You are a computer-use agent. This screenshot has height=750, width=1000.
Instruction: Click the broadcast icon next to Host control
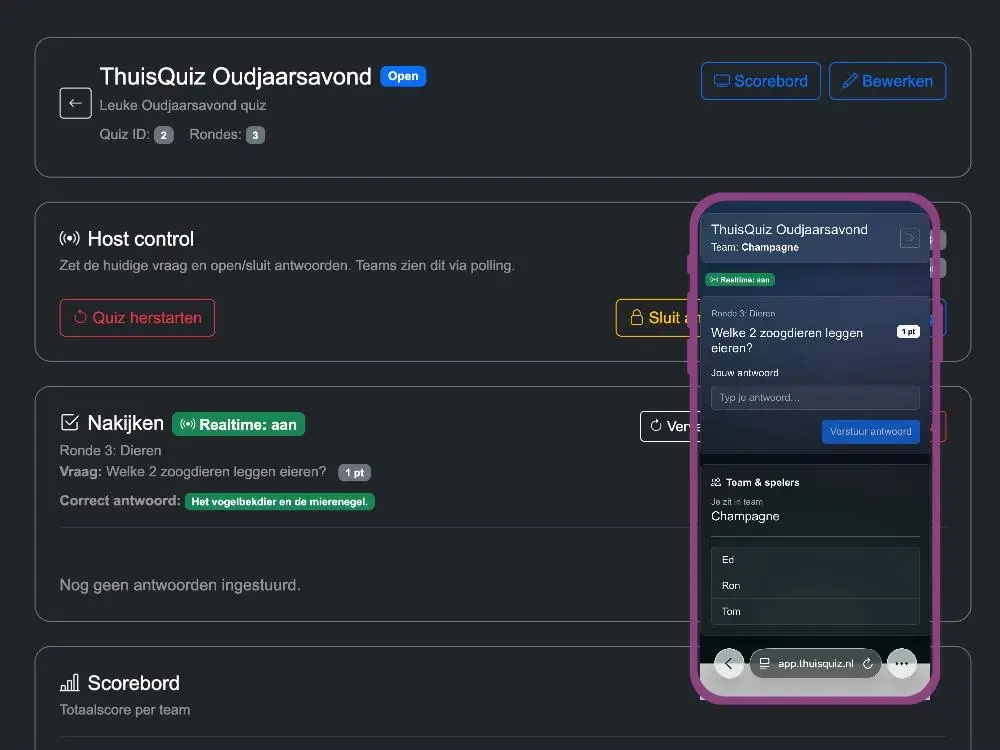tap(70, 239)
